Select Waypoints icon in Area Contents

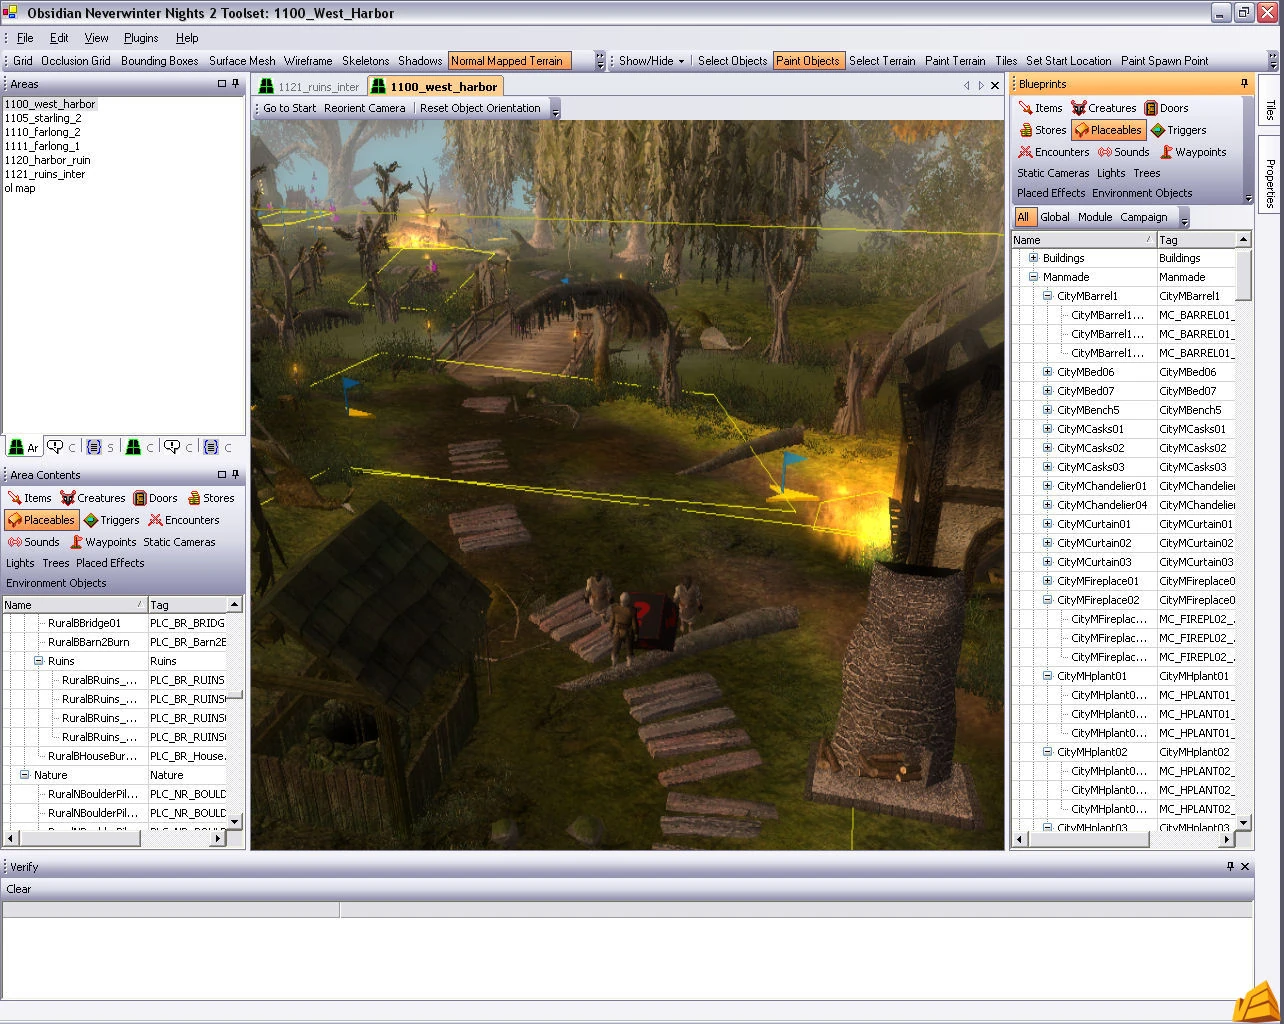click(76, 542)
